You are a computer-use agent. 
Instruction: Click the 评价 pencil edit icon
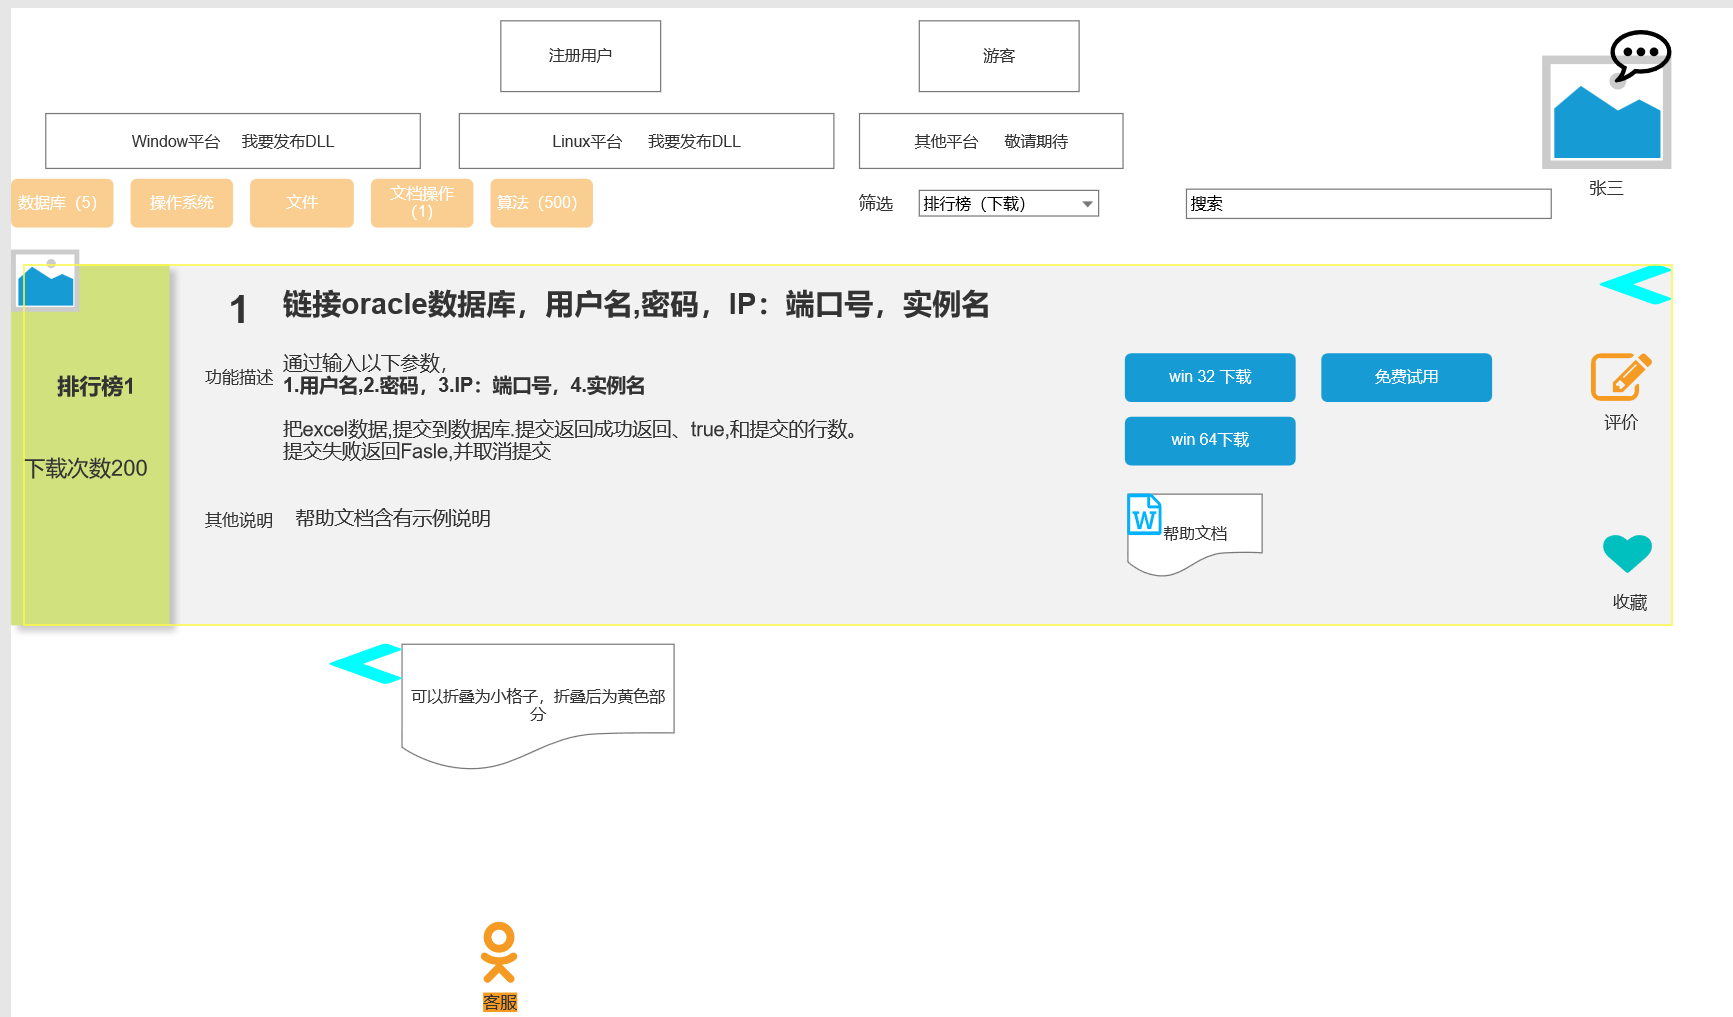pyautogui.click(x=1620, y=377)
